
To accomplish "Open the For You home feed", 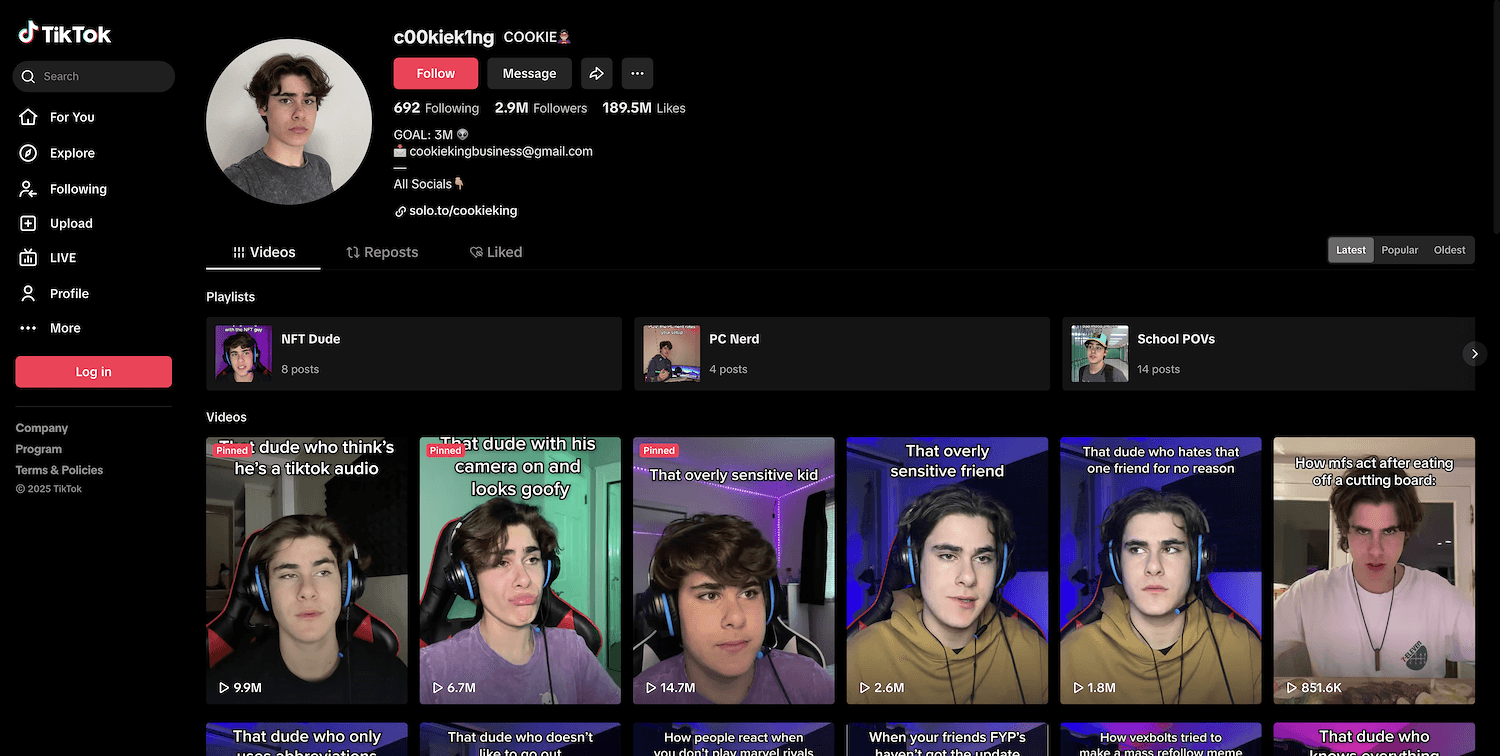I will coord(71,117).
